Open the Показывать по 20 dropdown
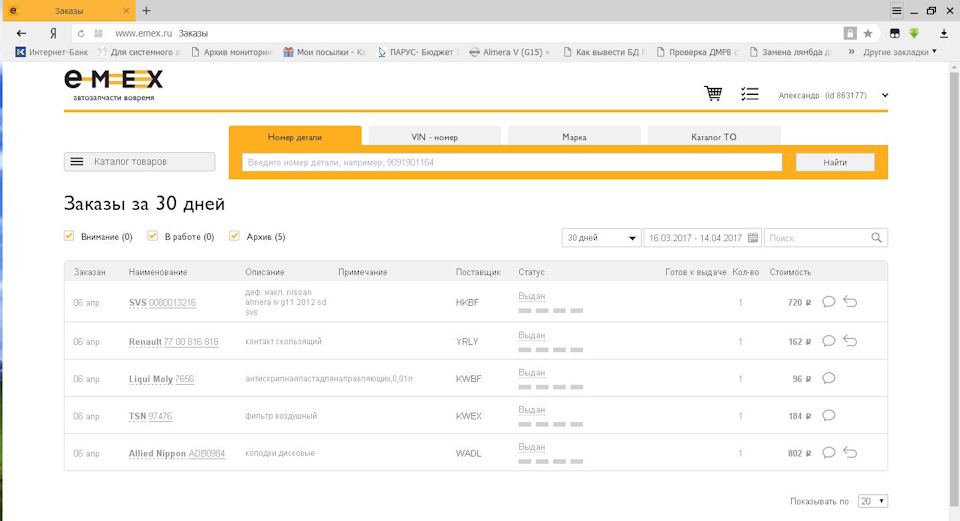 (x=872, y=501)
